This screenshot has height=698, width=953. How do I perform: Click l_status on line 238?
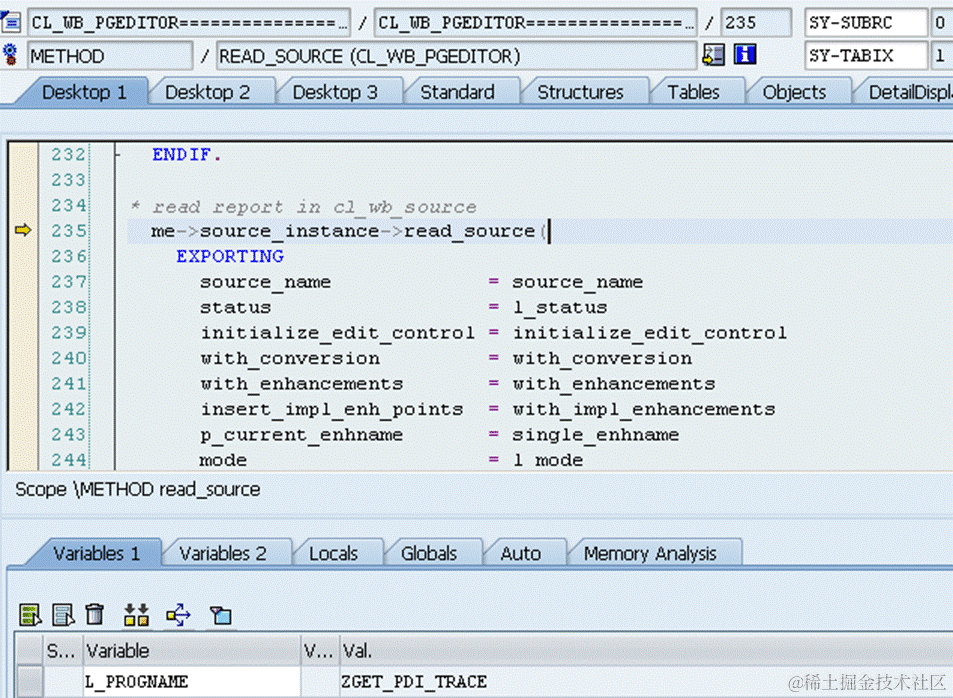point(560,307)
